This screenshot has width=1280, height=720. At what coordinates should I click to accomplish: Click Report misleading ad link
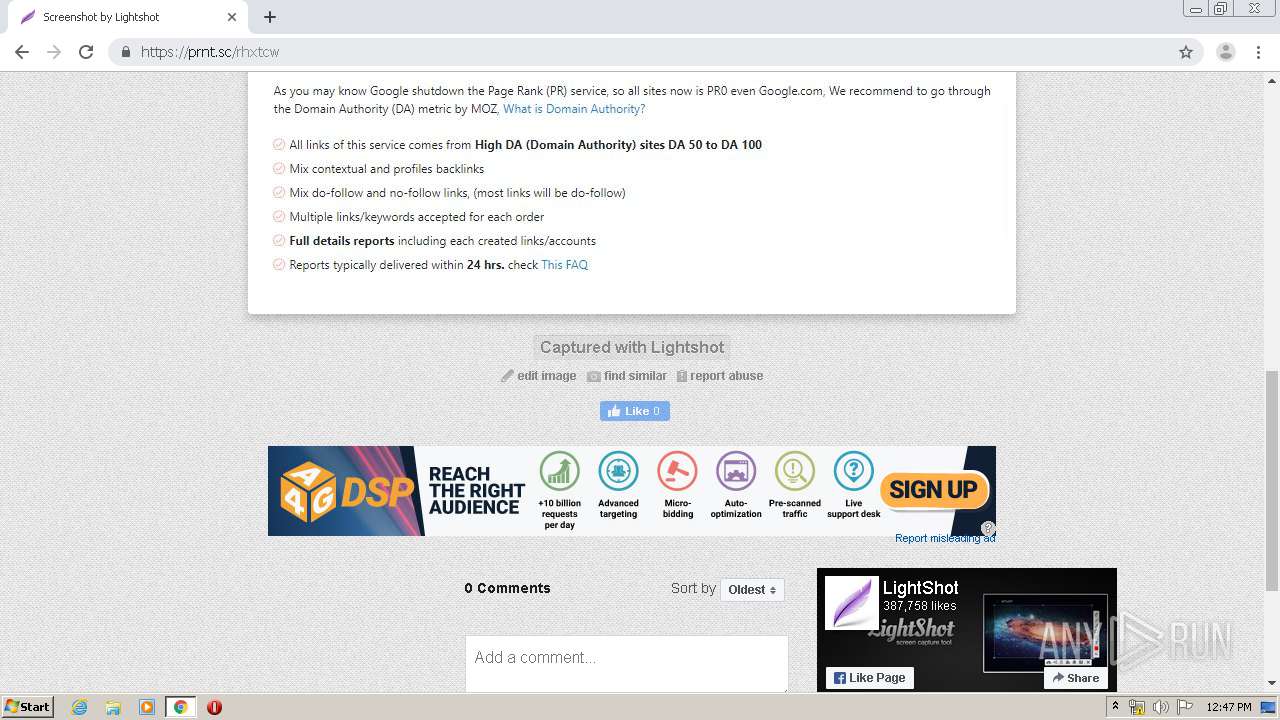click(x=945, y=538)
